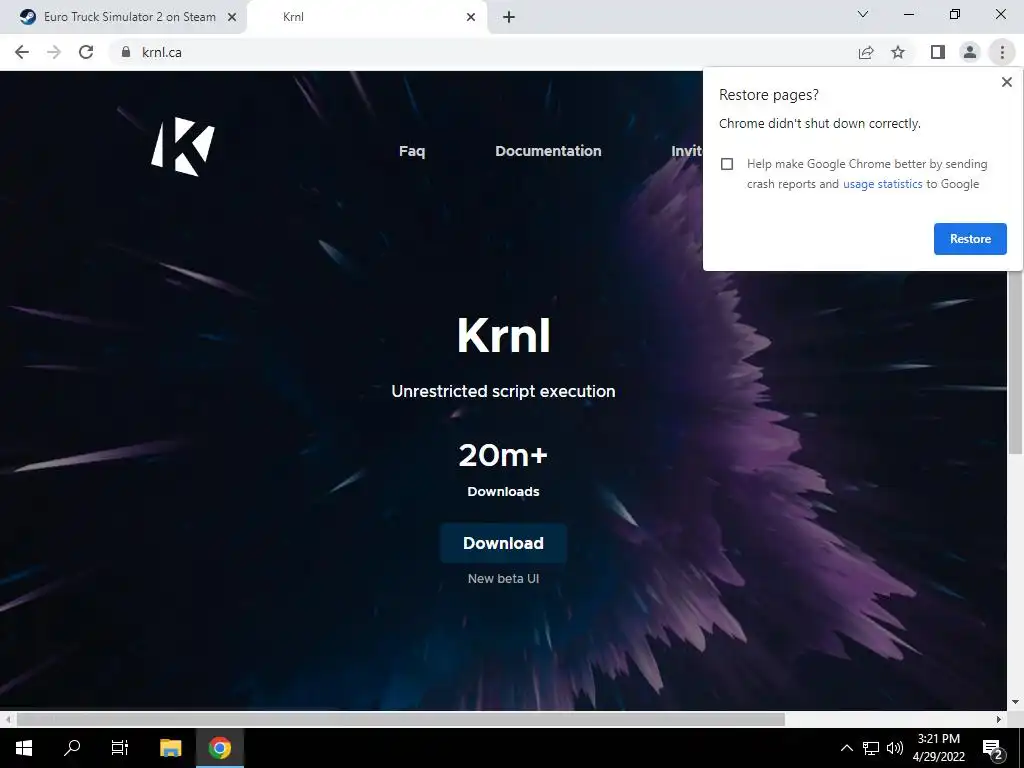Open the Faq page link

(412, 151)
